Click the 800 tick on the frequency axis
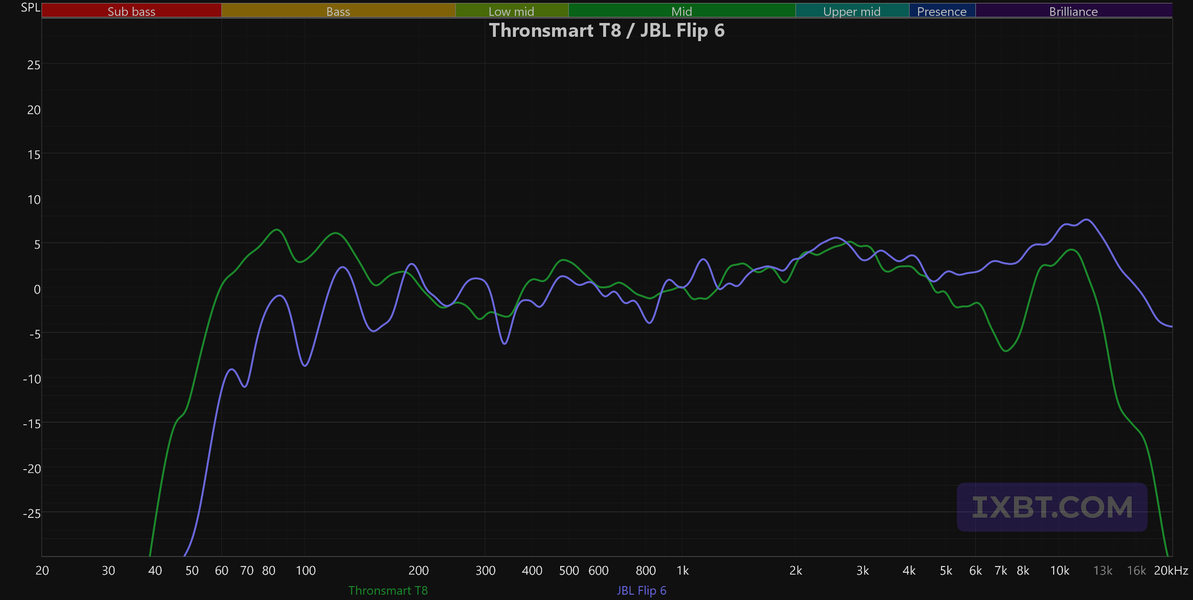 coord(646,570)
